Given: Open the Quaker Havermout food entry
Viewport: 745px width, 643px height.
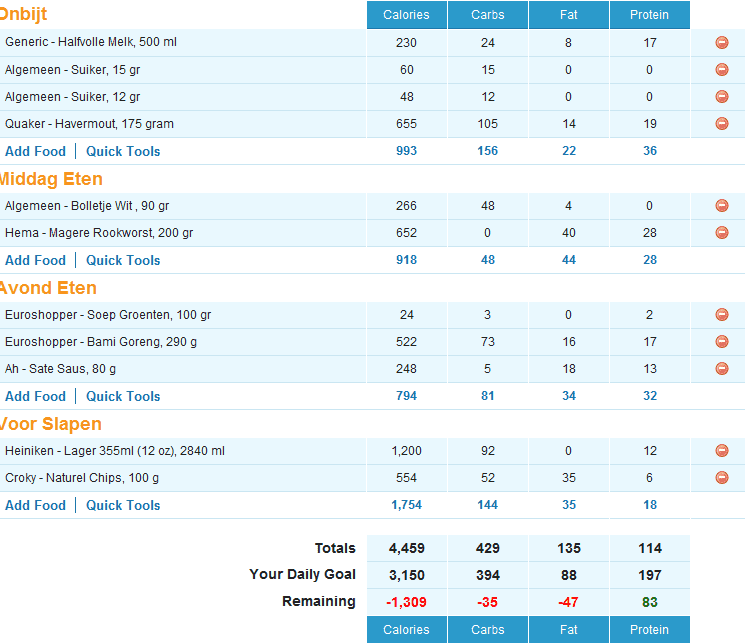Looking at the screenshot, I should [89, 124].
